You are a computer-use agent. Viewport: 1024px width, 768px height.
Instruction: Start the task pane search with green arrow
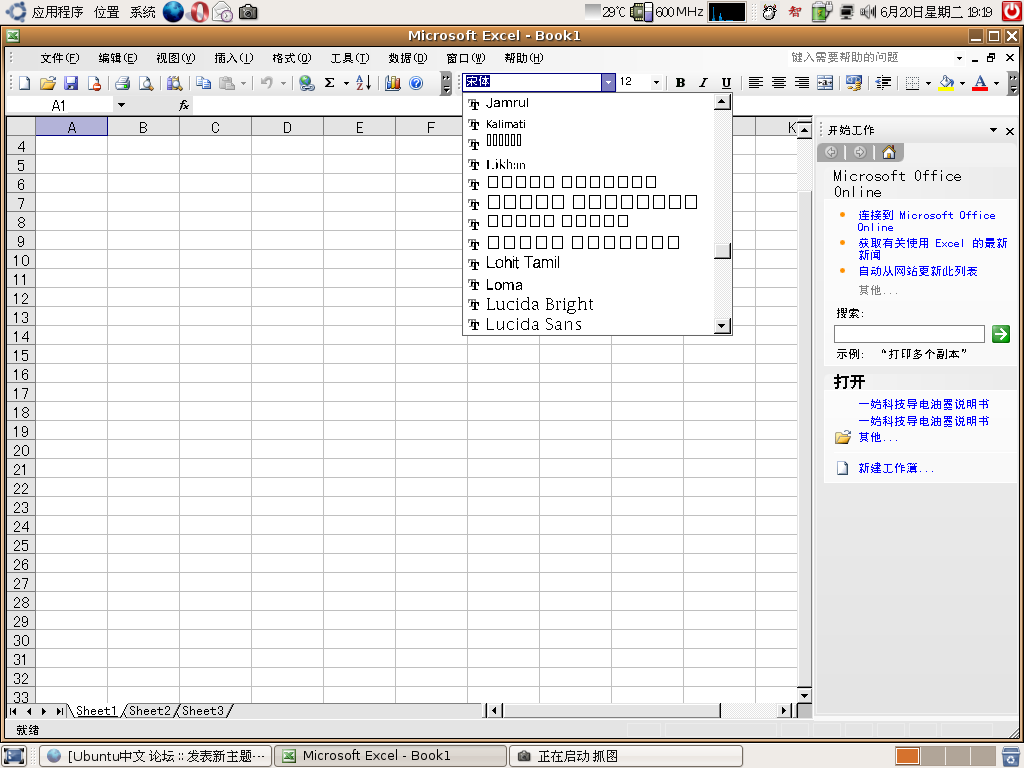[x=1000, y=334]
